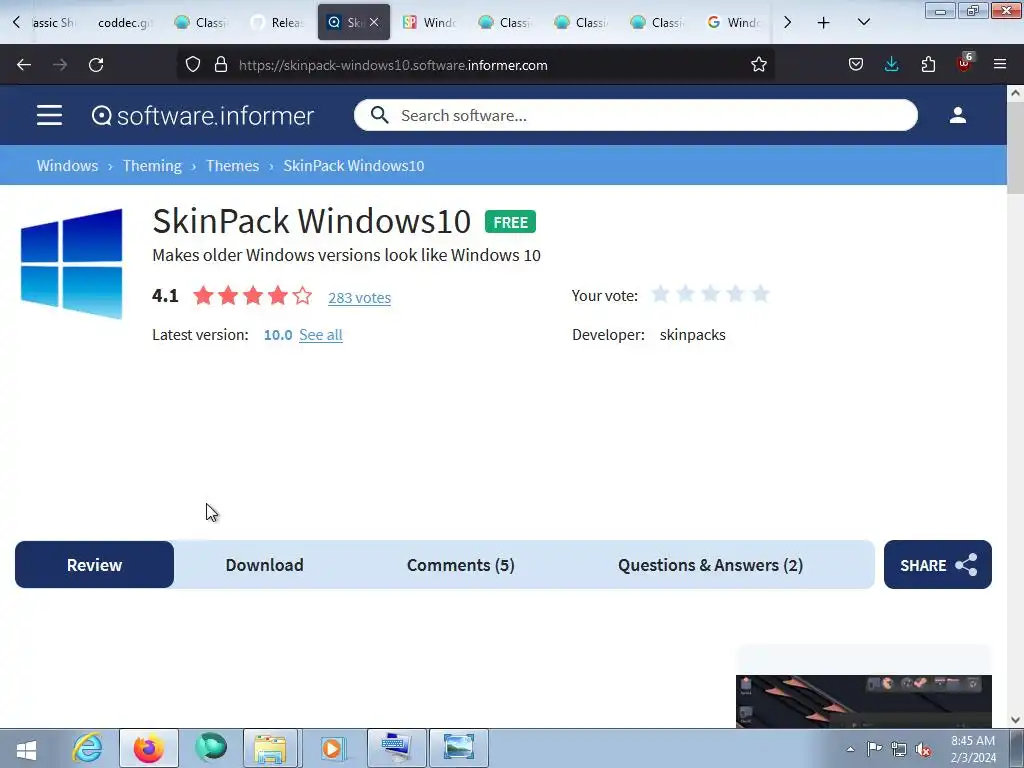The height and width of the screenshot is (768, 1024).
Task: Open the user account icon
Action: (x=957, y=116)
